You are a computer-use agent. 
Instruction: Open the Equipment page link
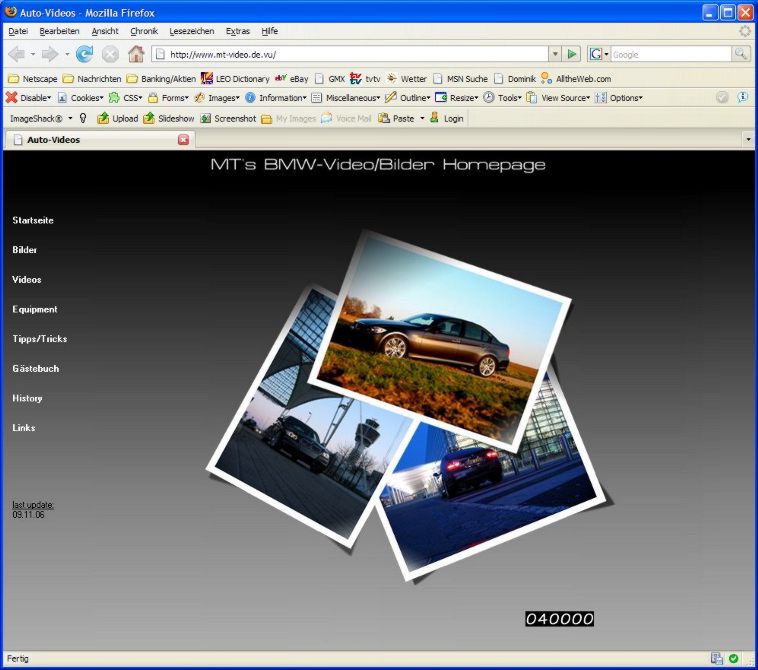(35, 309)
